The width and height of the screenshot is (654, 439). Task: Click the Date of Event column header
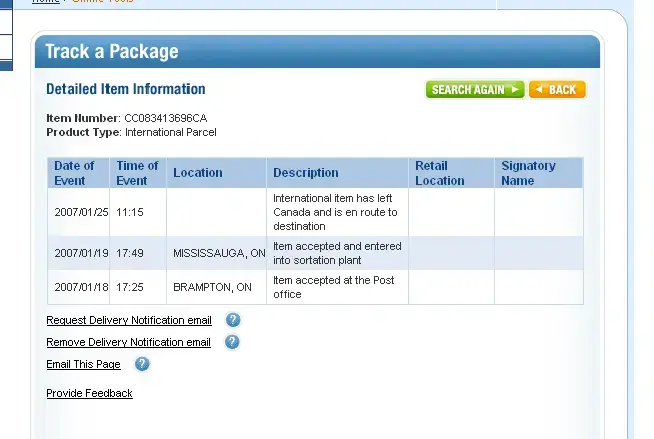78,173
